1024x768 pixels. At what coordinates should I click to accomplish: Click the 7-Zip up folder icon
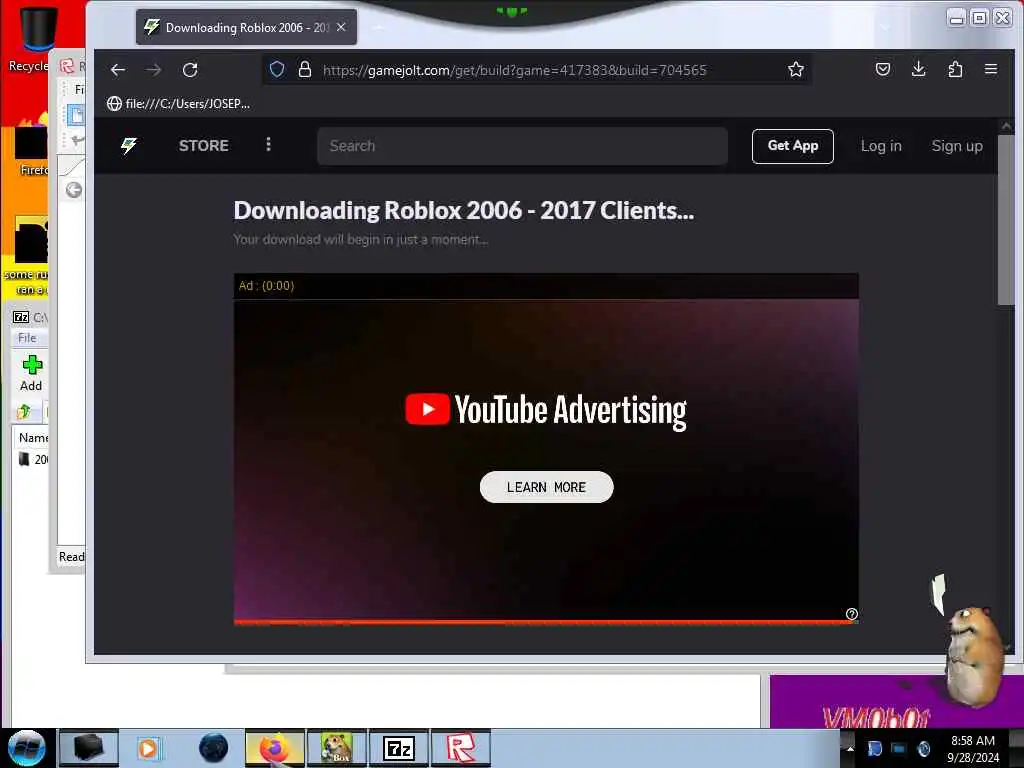click(24, 411)
